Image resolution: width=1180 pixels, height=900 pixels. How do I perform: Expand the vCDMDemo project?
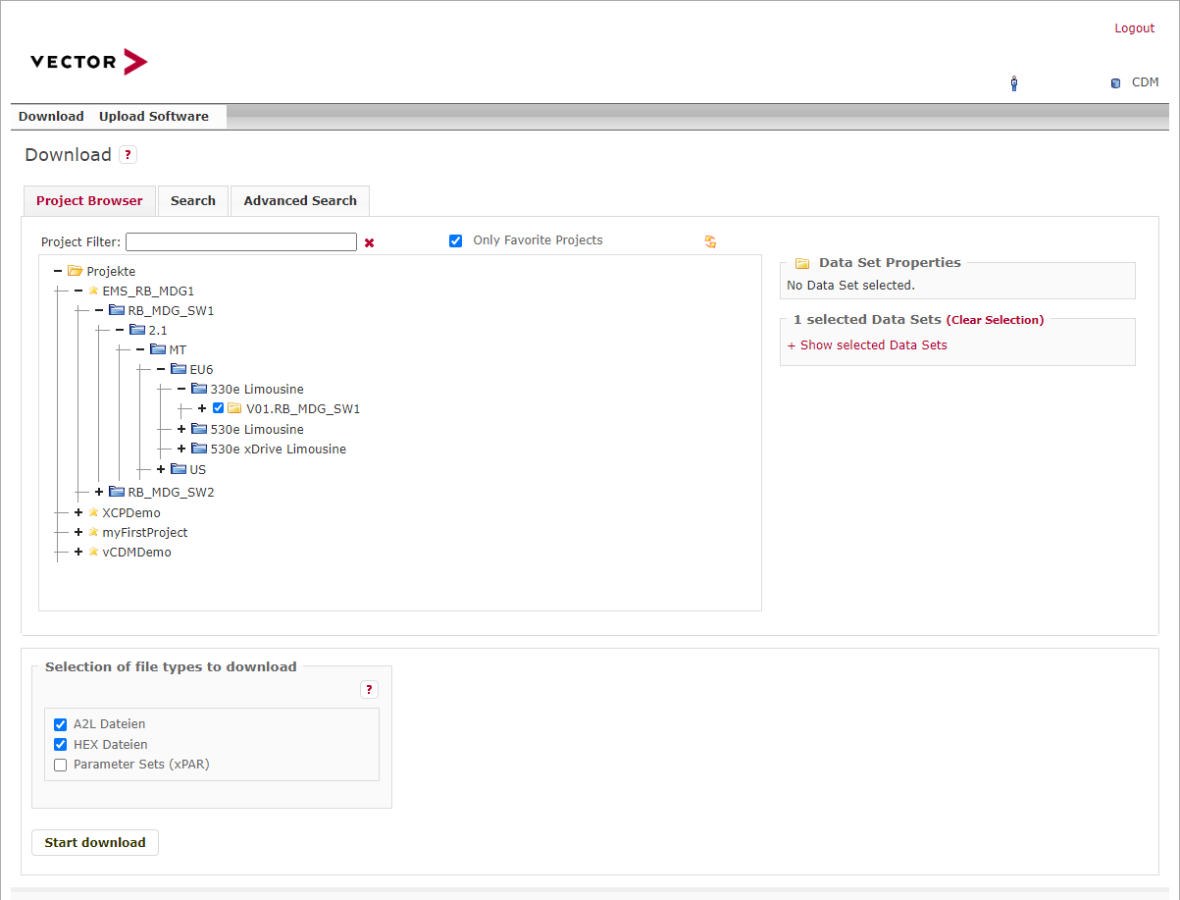[78, 552]
